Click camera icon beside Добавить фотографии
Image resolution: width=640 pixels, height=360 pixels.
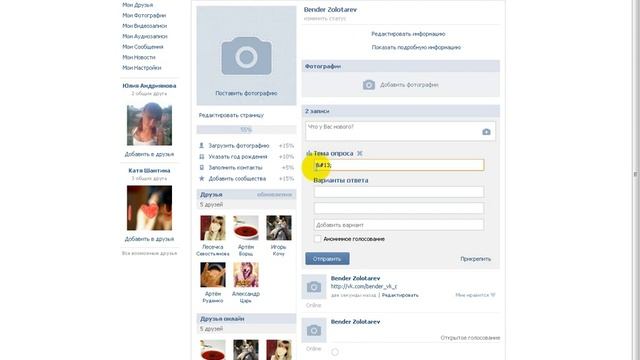pyautogui.click(x=369, y=85)
